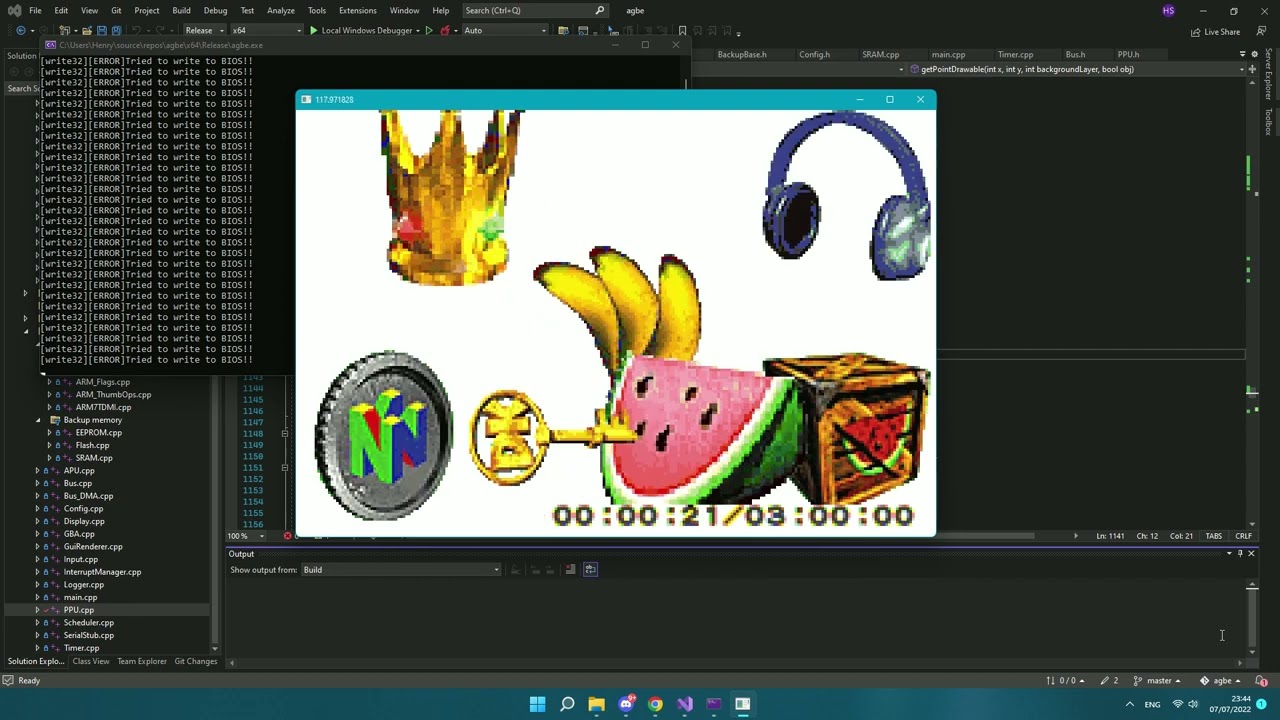The width and height of the screenshot is (1280, 720).
Task: Open the Build menu
Action: pos(181,10)
